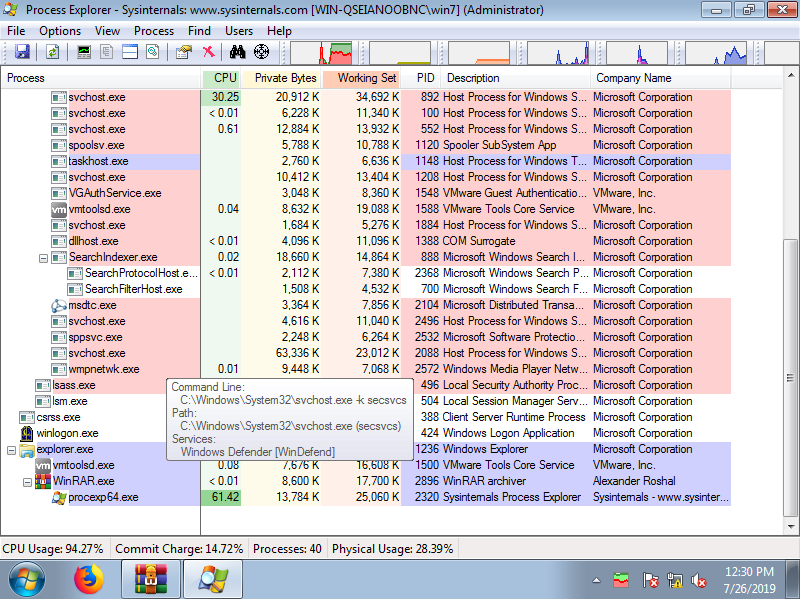Open the Options menu
The height and width of the screenshot is (599, 800).
60,31
